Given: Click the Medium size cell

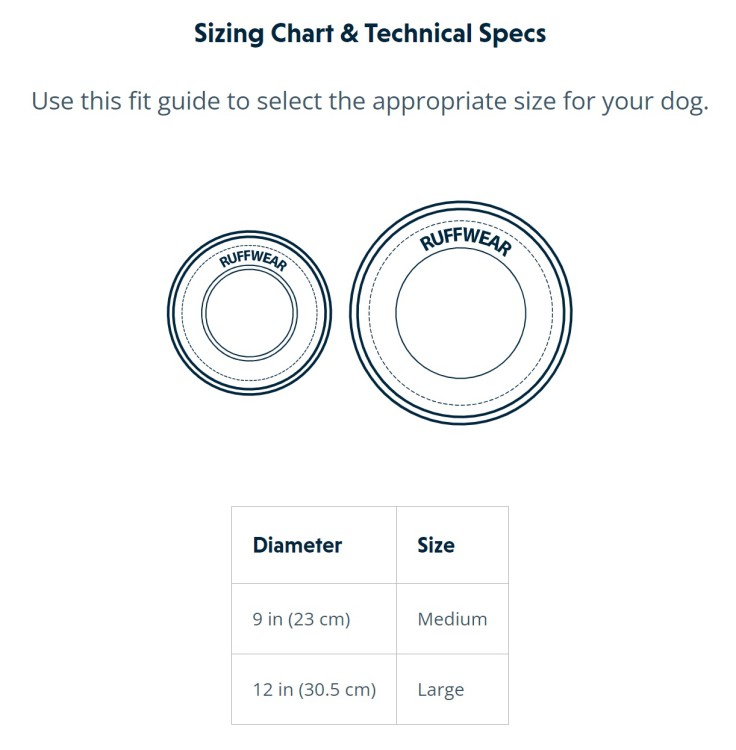Looking at the screenshot, I should (x=452, y=619).
